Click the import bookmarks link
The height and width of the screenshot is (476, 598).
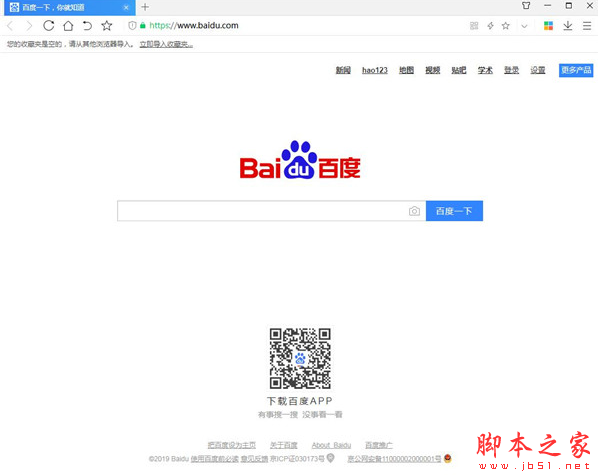[166, 44]
